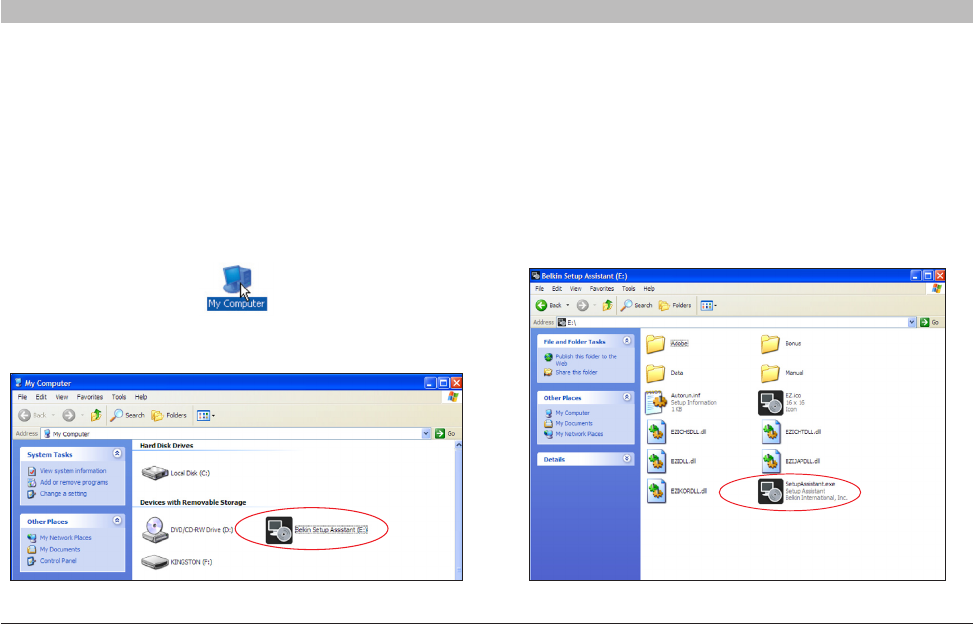Click Back in the My Computer window
The width and height of the screenshot is (973, 624).
click(32, 415)
